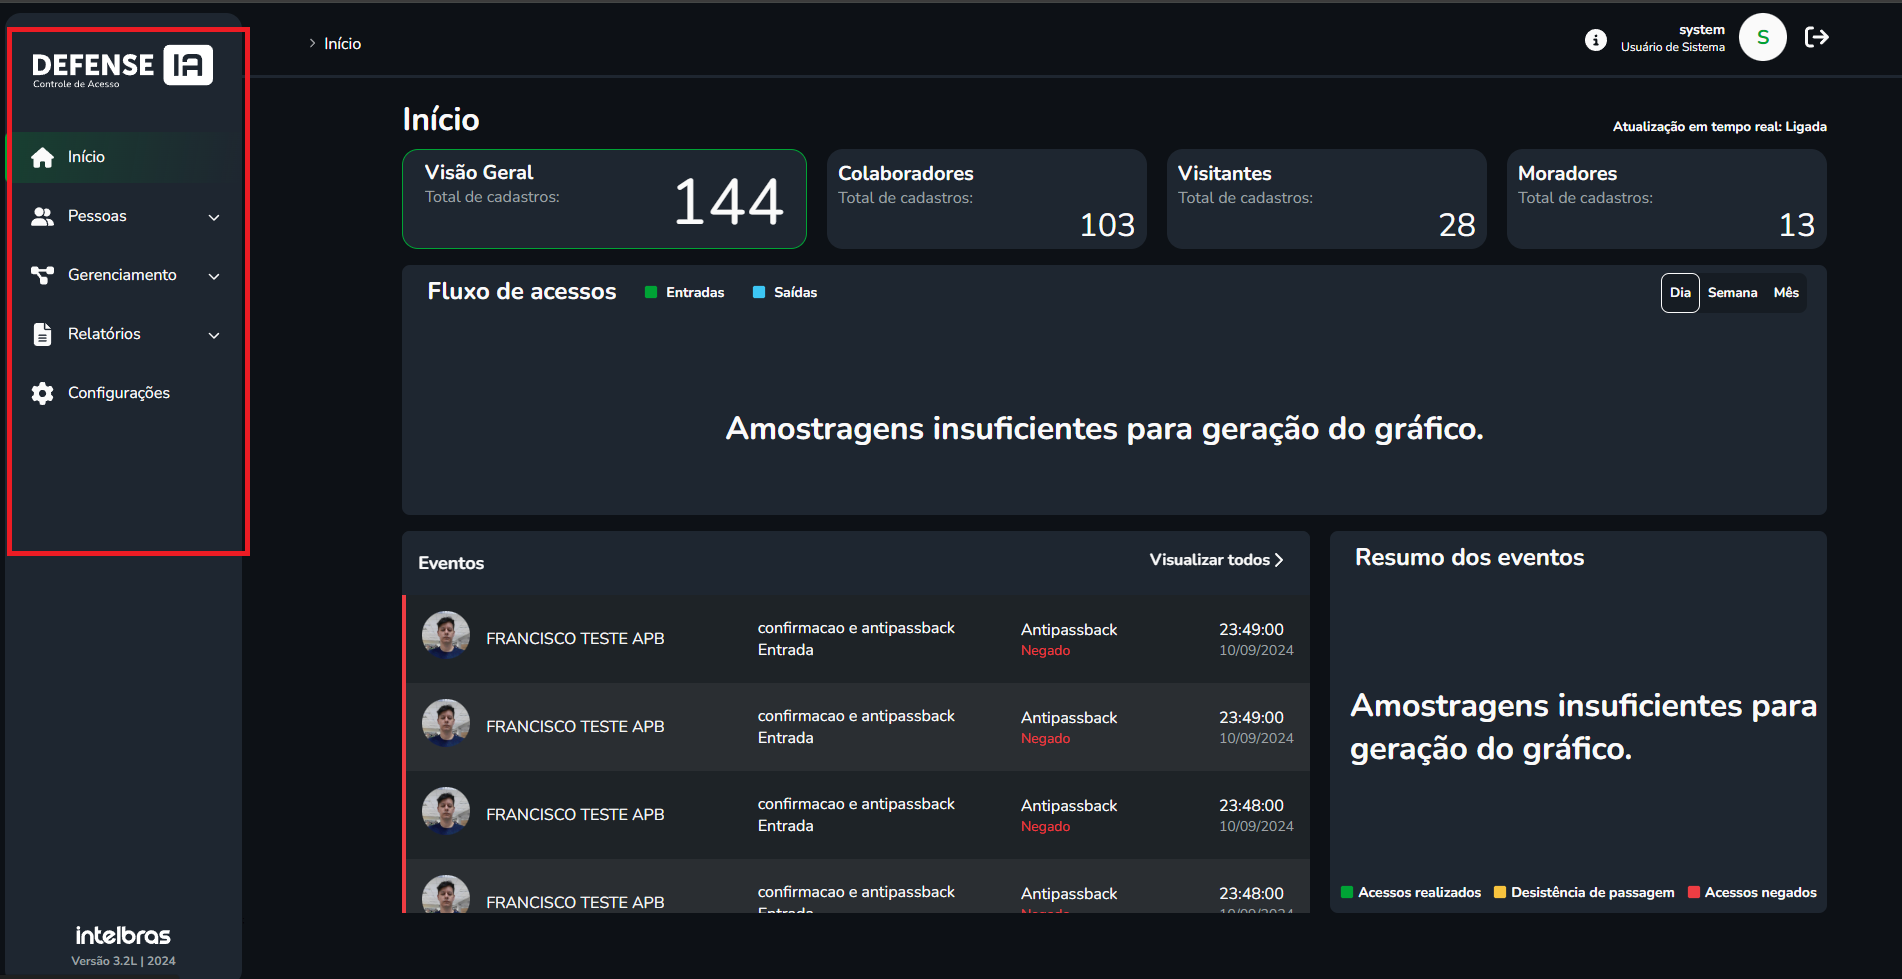Click the 144 total count

tap(728, 202)
